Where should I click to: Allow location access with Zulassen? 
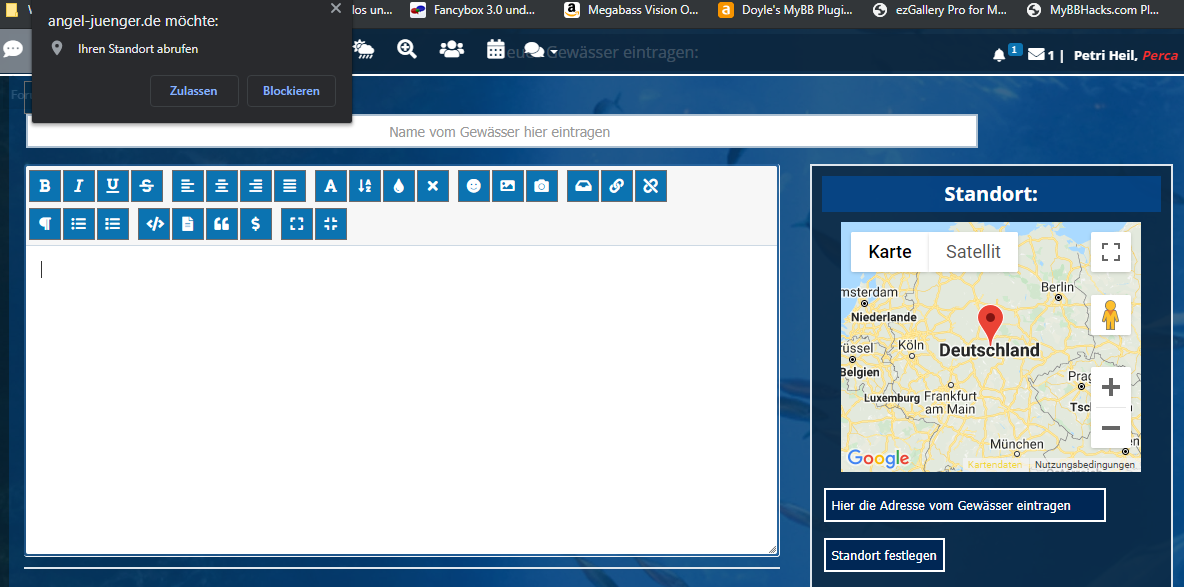pos(194,91)
